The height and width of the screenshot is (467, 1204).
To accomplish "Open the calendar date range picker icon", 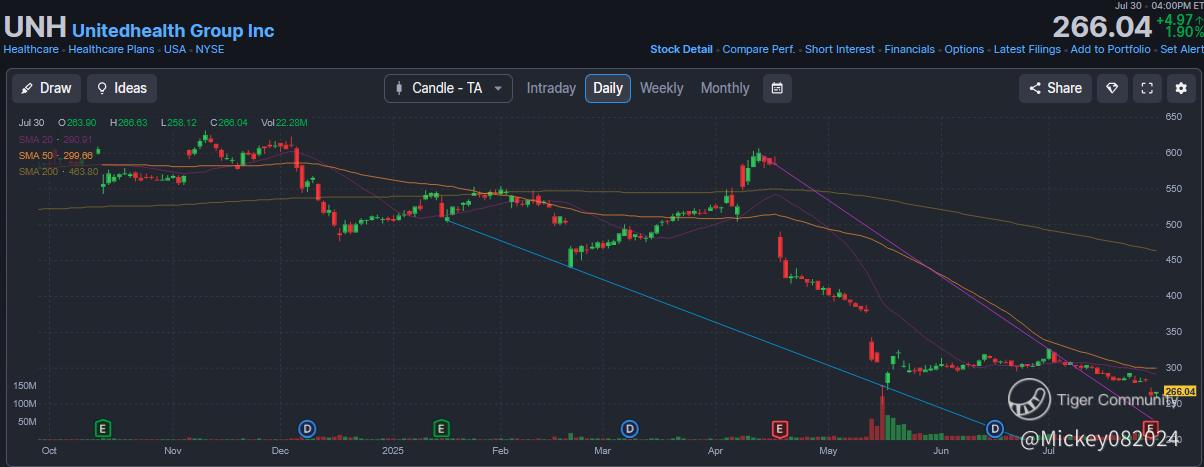I will 777,88.
